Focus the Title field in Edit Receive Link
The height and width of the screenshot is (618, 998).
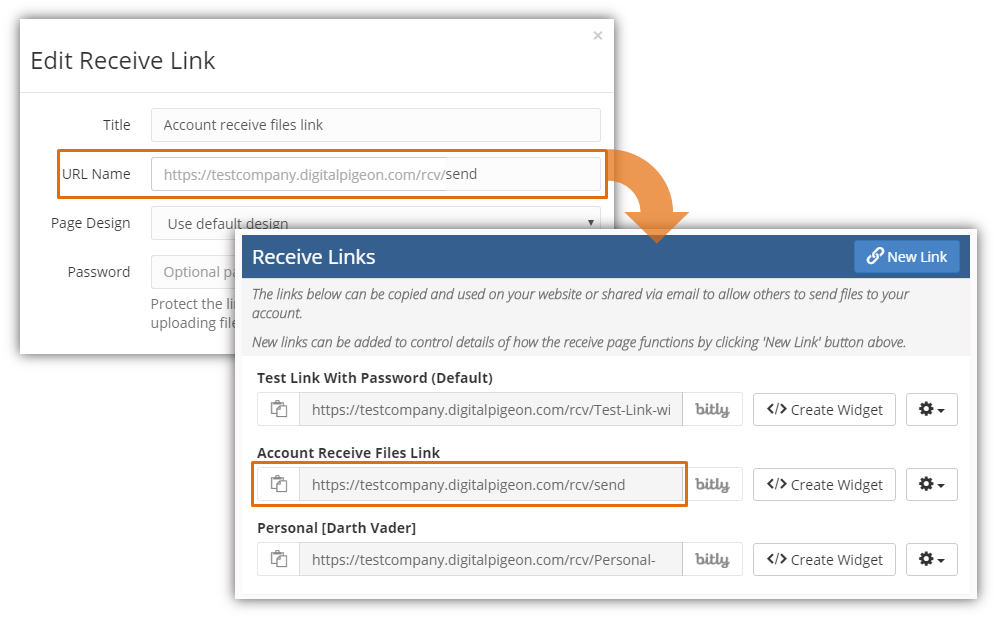click(x=376, y=125)
